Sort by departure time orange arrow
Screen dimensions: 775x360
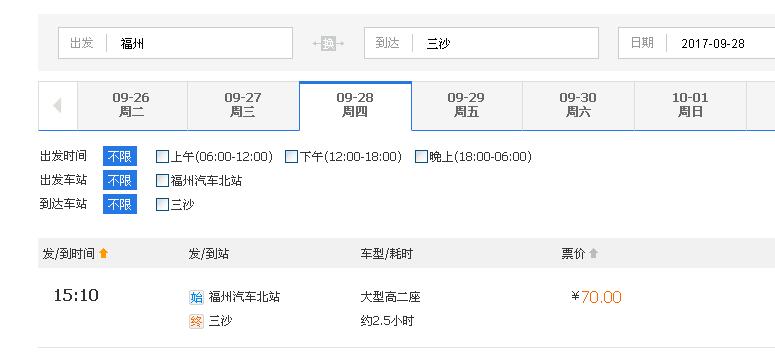pos(103,254)
